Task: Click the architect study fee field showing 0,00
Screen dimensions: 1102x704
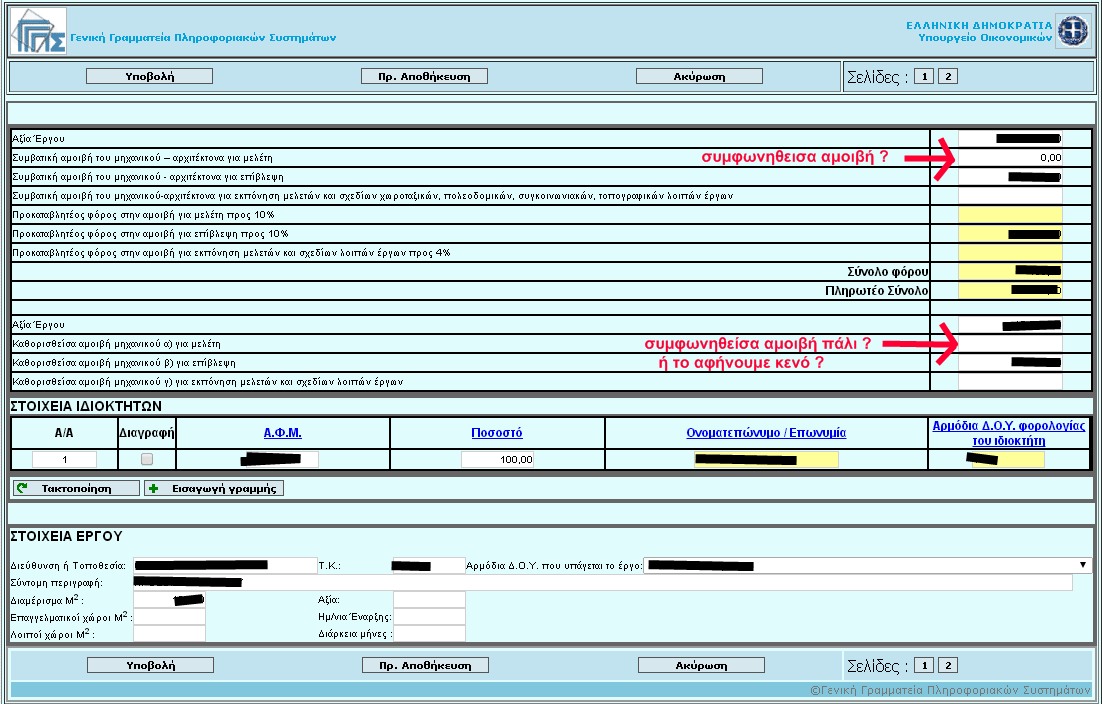Action: [1010, 157]
